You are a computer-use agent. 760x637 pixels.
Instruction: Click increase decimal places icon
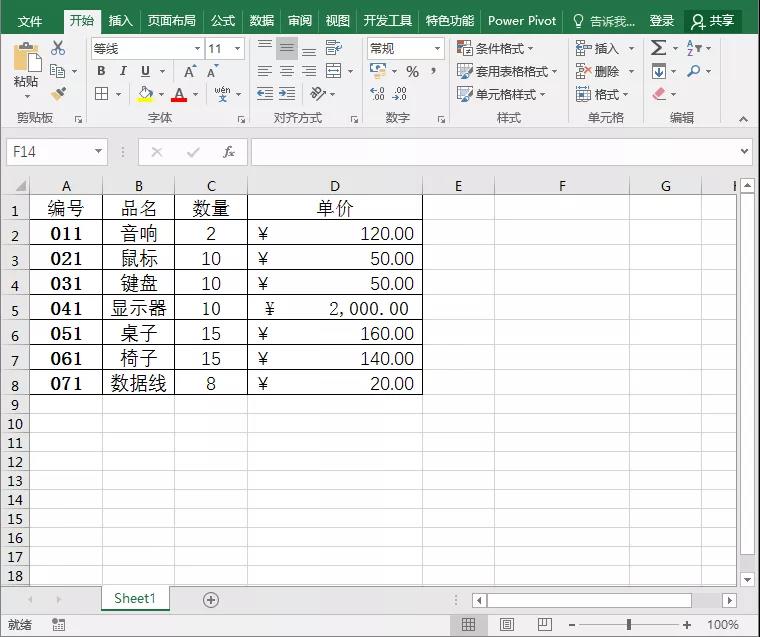coord(378,94)
